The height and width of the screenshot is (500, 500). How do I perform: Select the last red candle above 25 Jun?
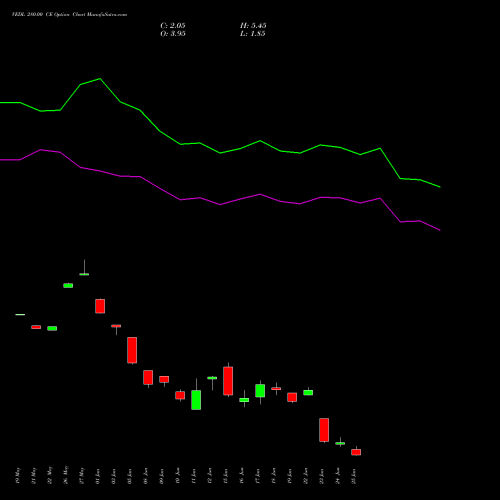tap(356, 452)
